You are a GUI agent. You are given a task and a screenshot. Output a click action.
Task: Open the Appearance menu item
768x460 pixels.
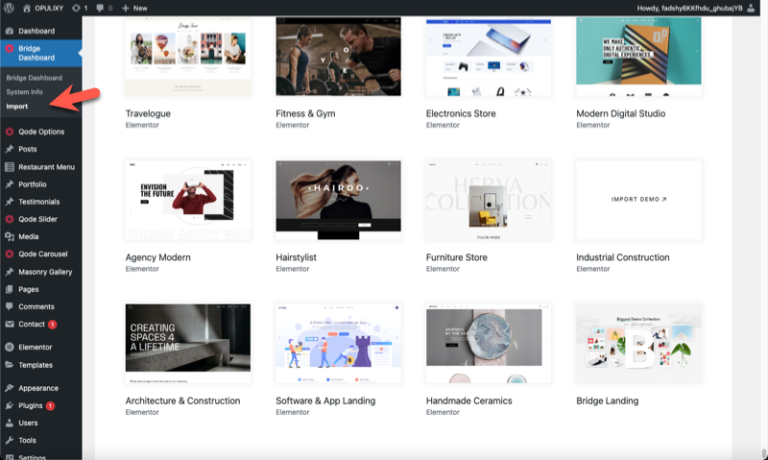pyautogui.click(x=38, y=388)
